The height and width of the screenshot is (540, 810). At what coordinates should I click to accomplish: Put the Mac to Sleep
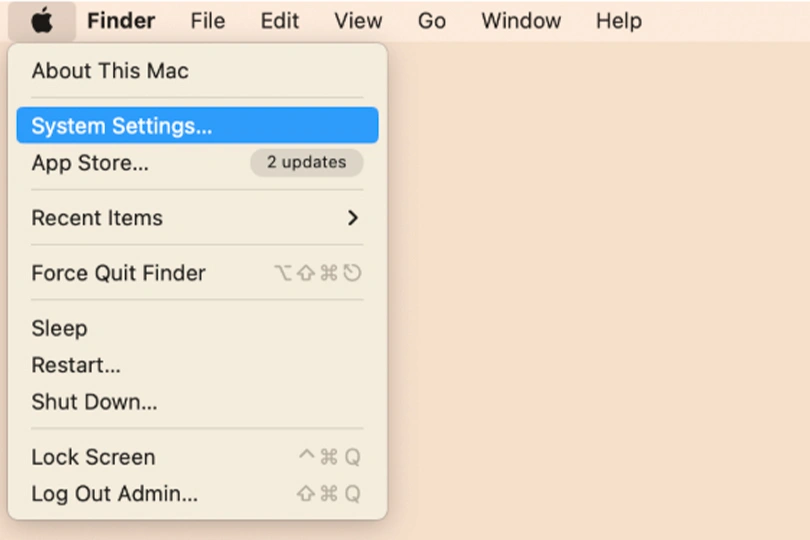point(59,328)
